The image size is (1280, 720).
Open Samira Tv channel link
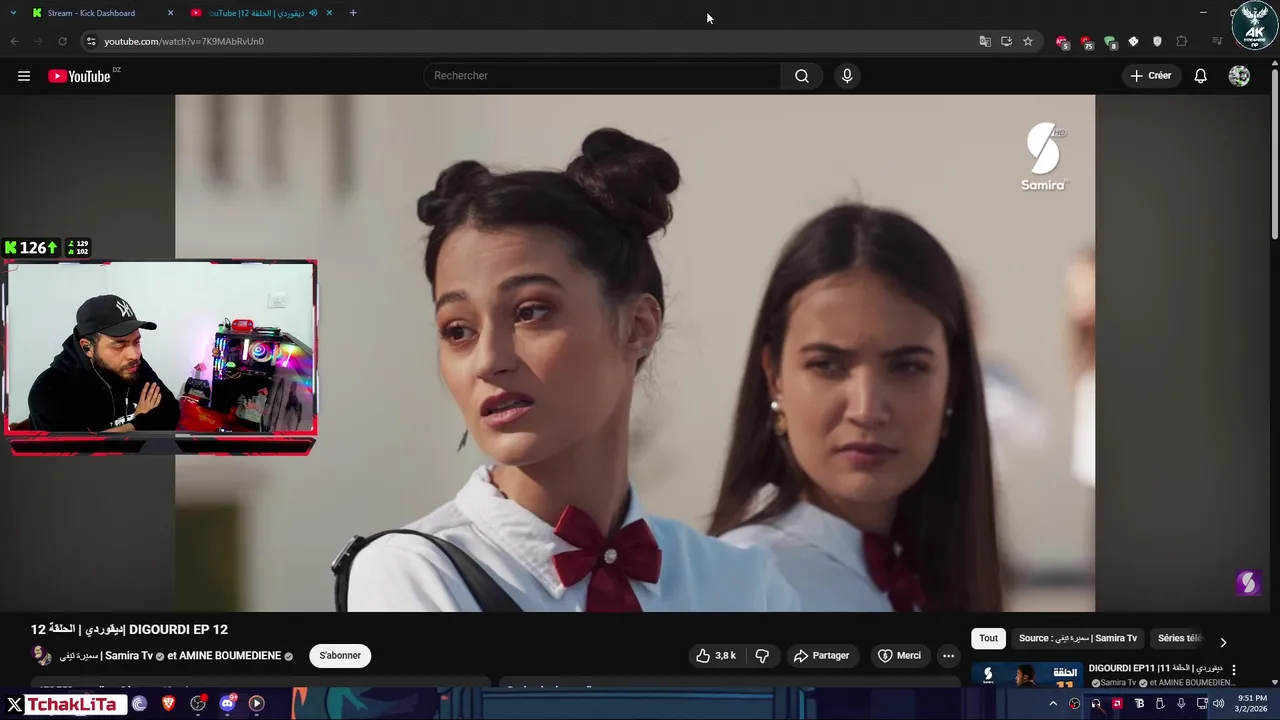(x=105, y=656)
